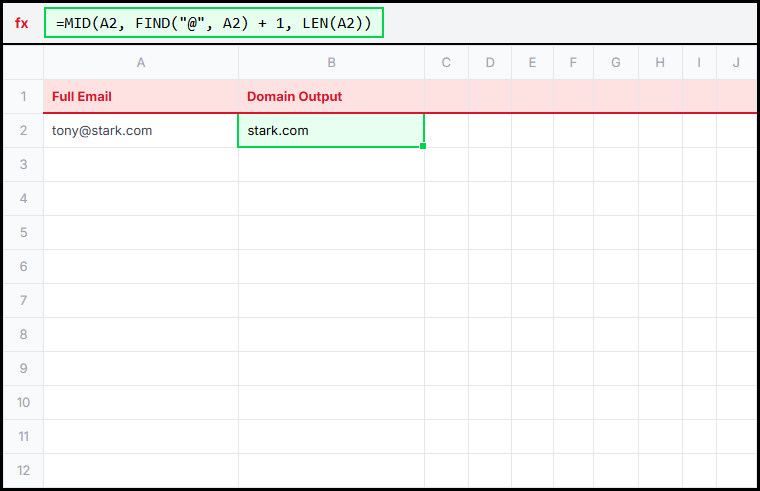The image size is (760, 491).
Task: Click the formula bar input field
Action: [214, 23]
